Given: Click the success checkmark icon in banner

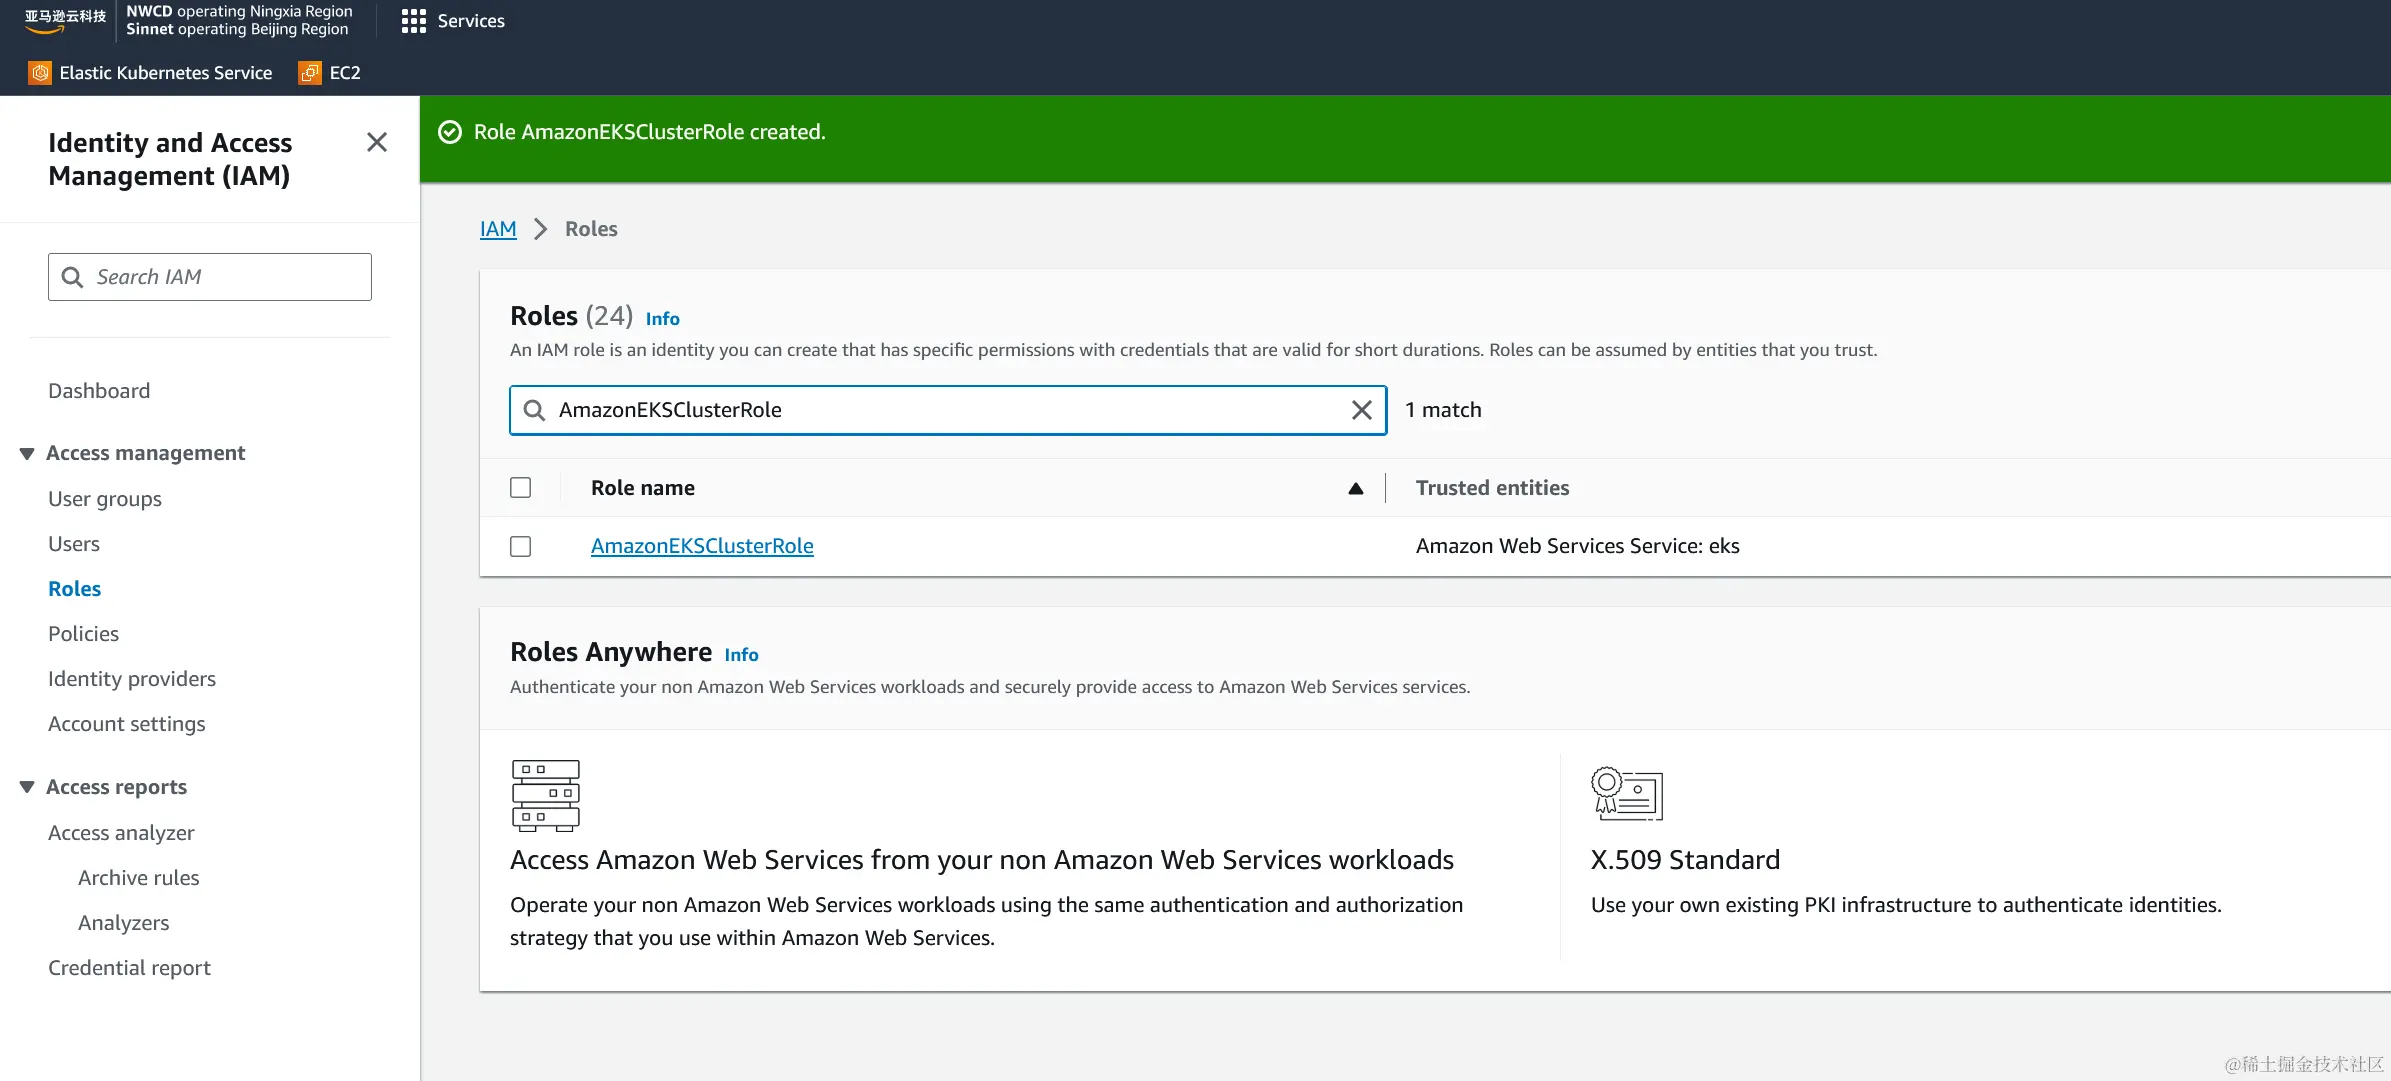Looking at the screenshot, I should click(450, 132).
